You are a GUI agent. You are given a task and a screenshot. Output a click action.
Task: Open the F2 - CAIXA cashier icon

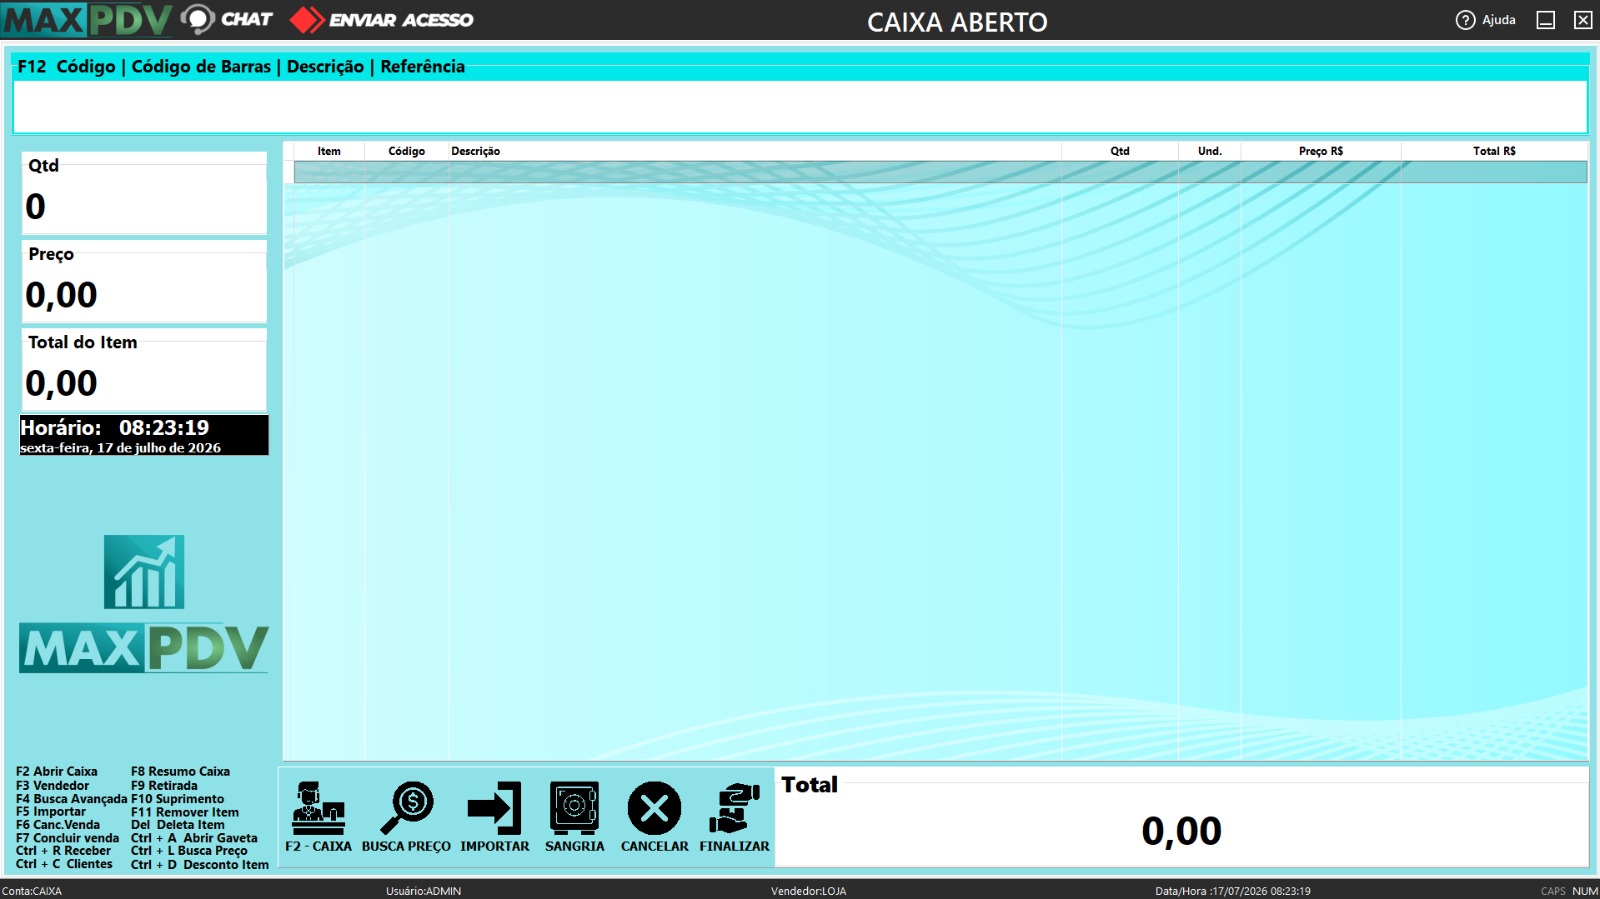click(x=318, y=808)
